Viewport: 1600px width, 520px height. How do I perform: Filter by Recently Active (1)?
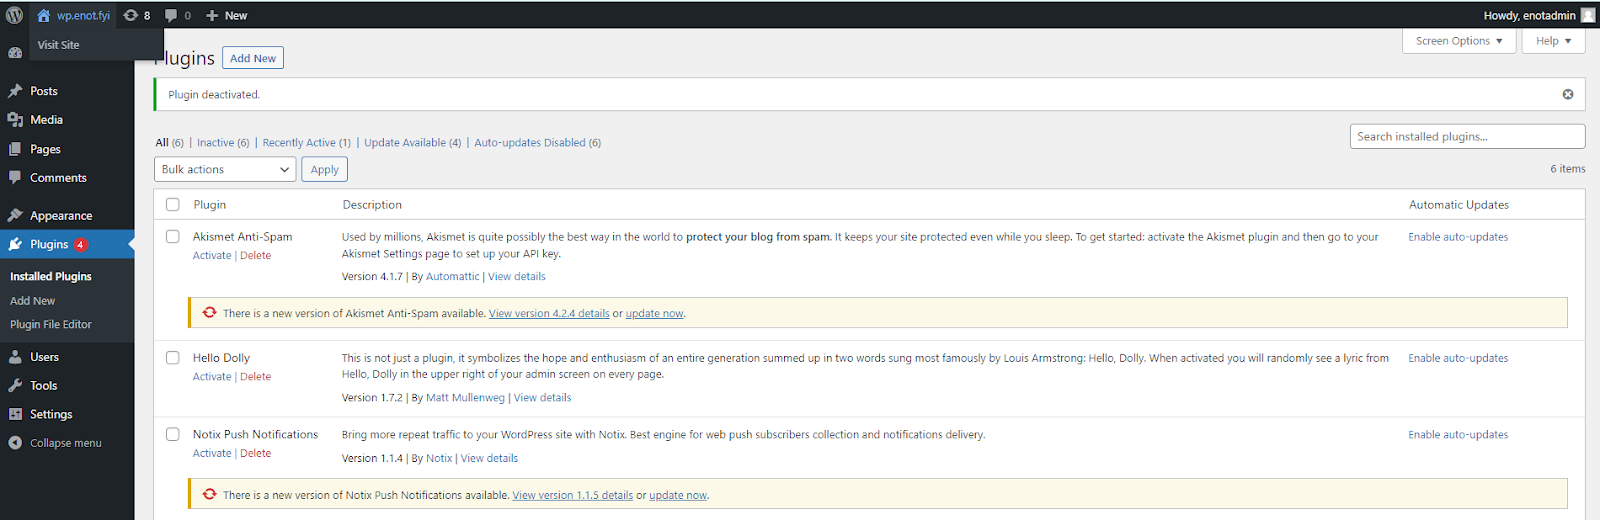pyautogui.click(x=307, y=143)
